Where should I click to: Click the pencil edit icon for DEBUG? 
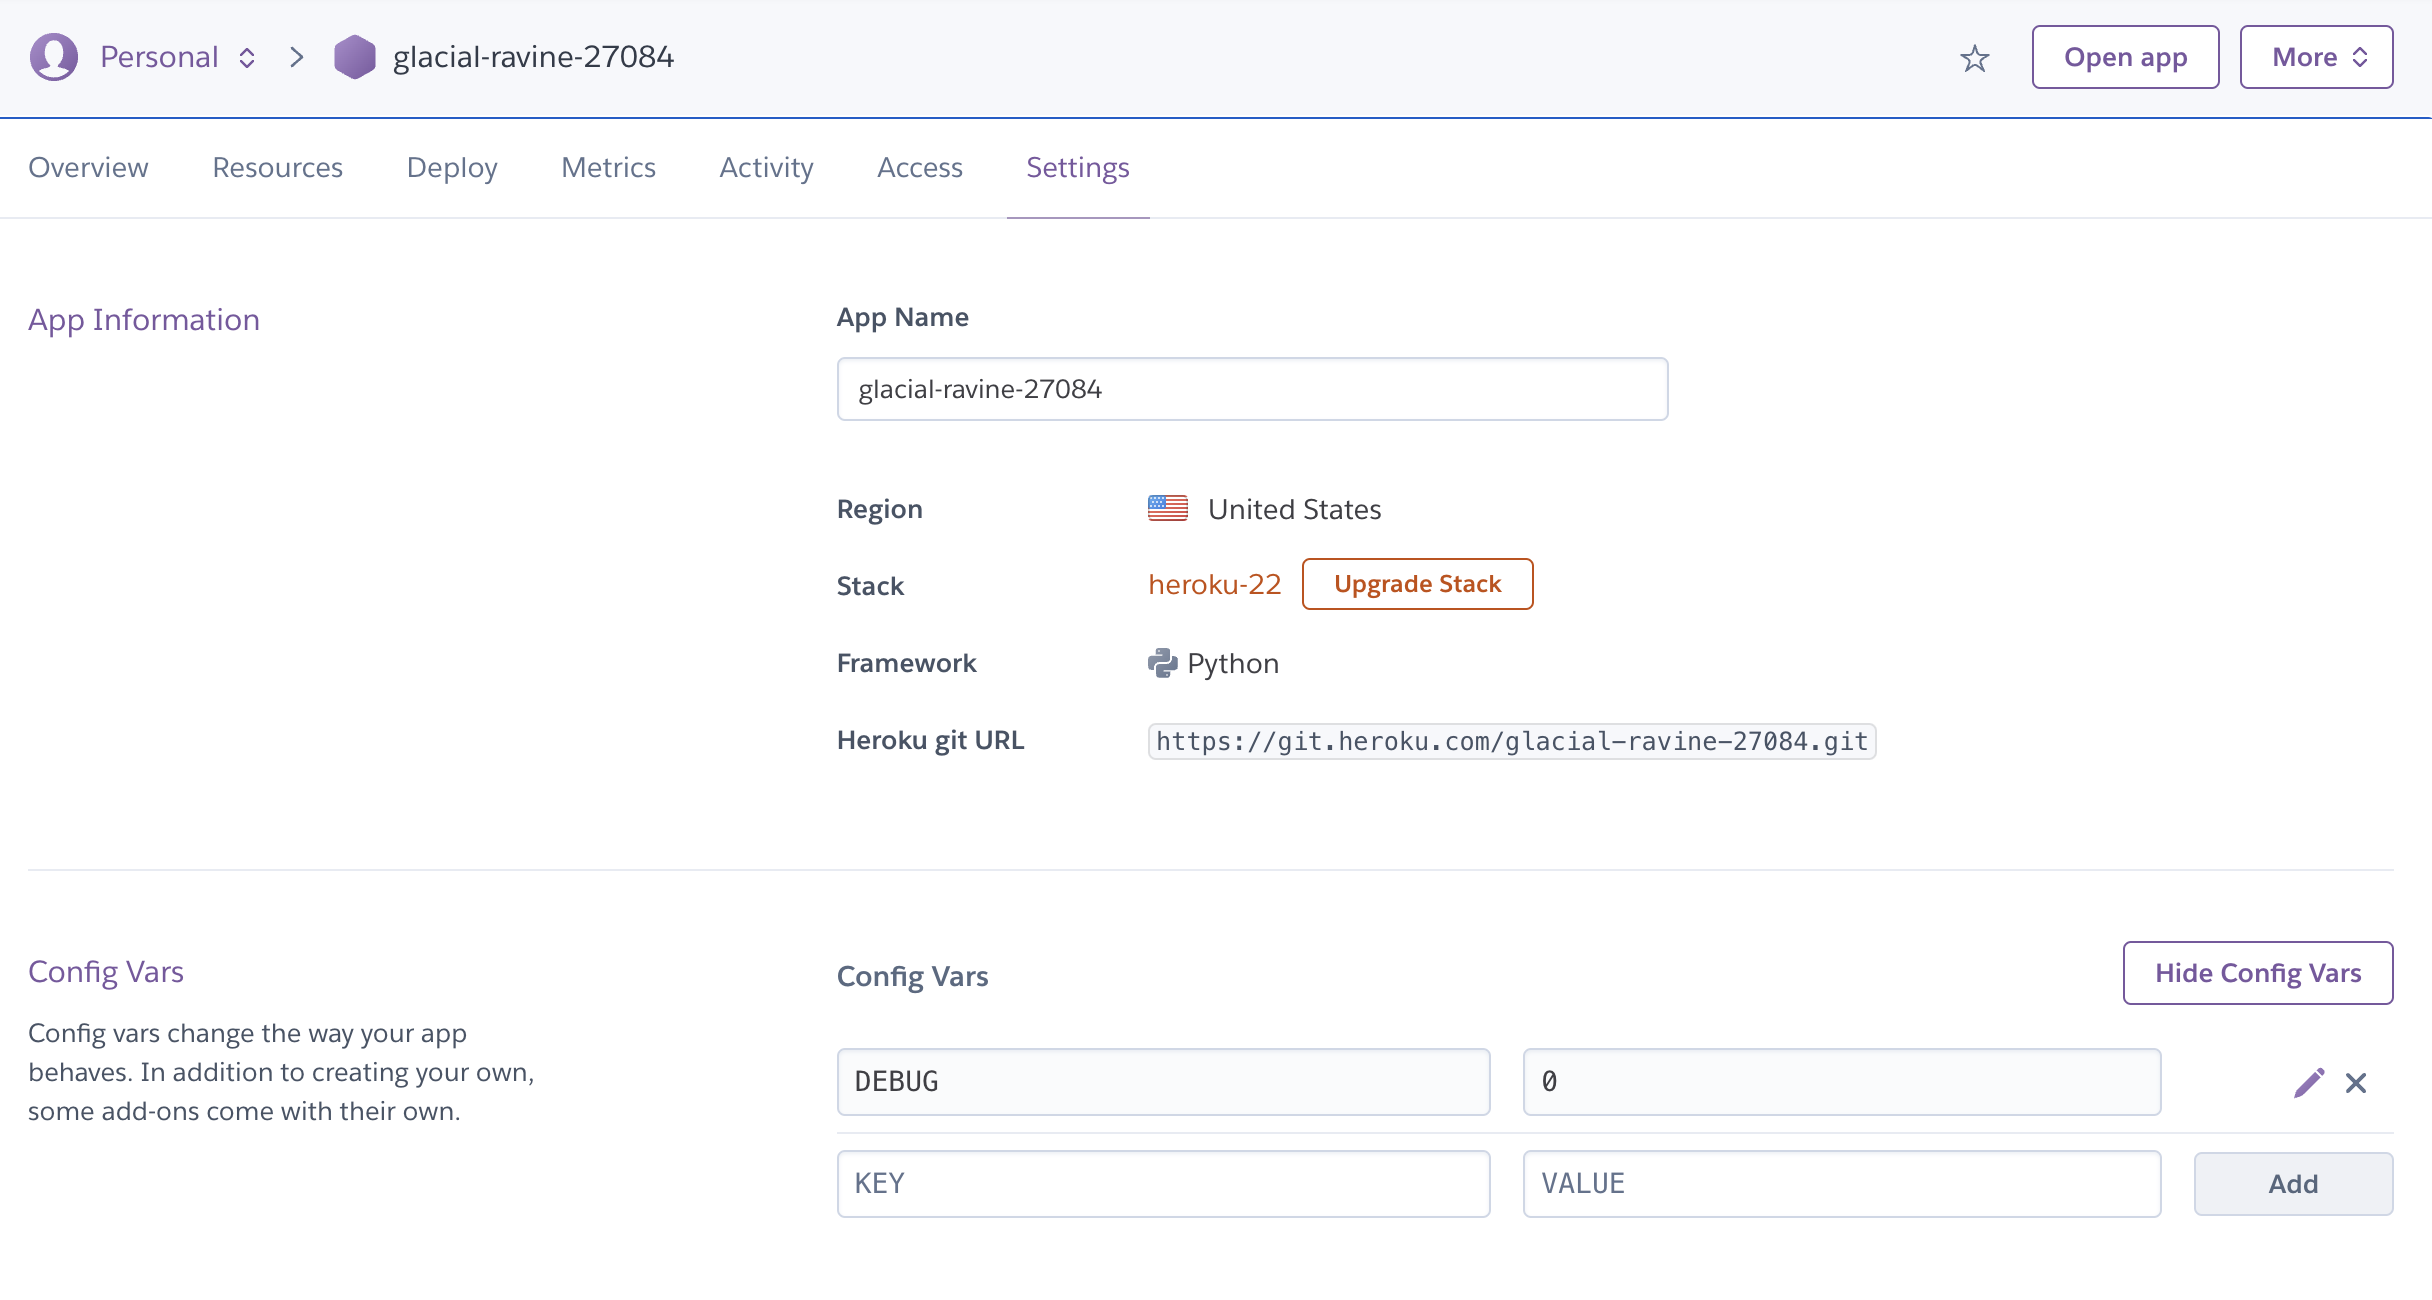2309,1082
